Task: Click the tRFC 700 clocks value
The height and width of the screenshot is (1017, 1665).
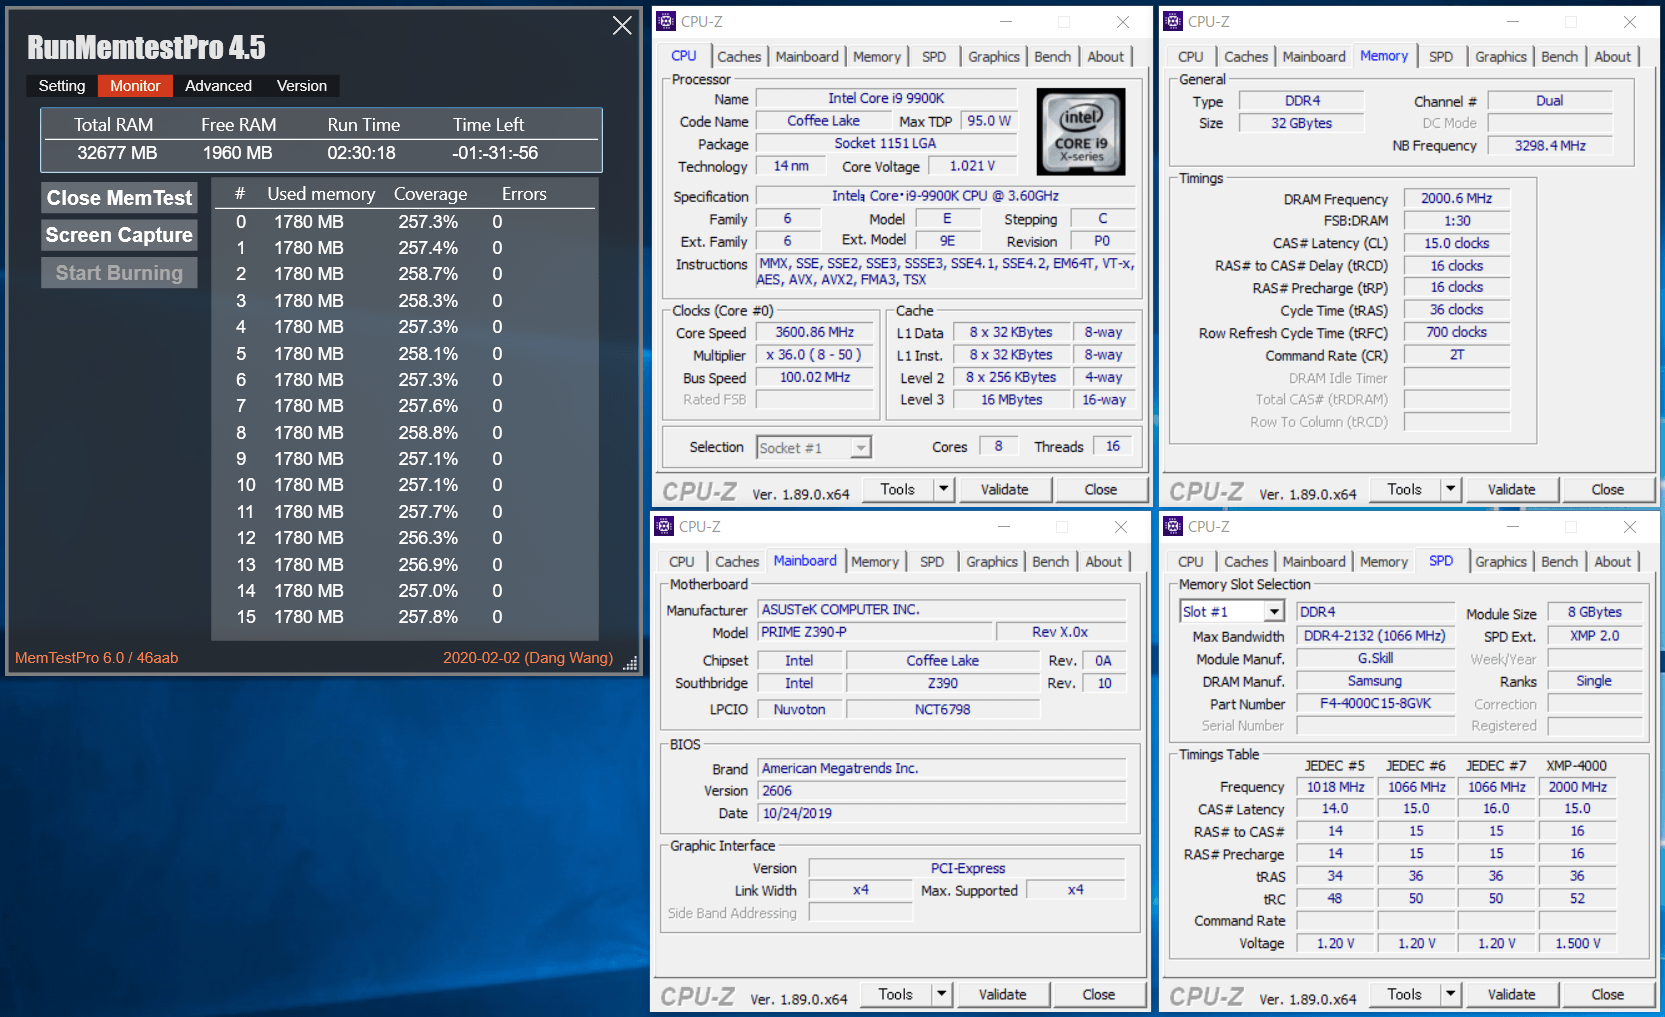Action: [1456, 332]
